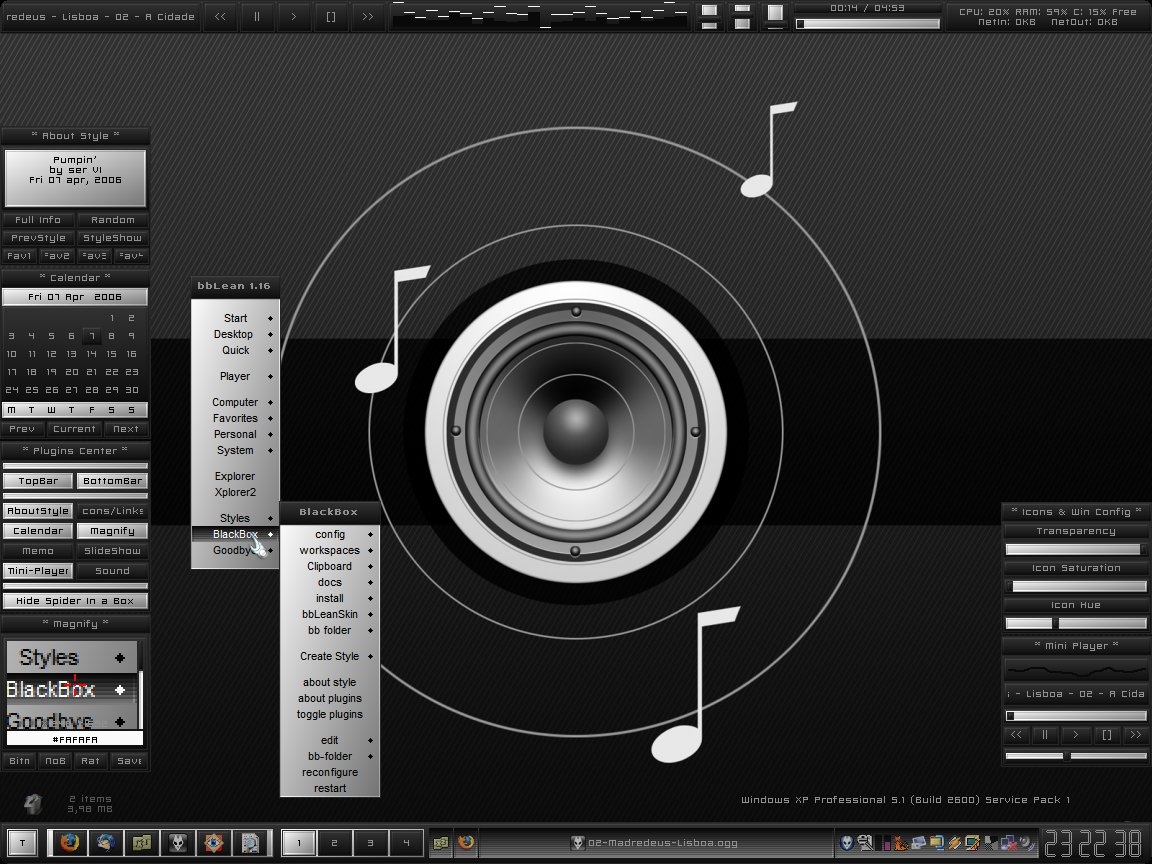This screenshot has height=864, width=1152.
Task: Click the alien head system tray icon
Action: pos(847,842)
